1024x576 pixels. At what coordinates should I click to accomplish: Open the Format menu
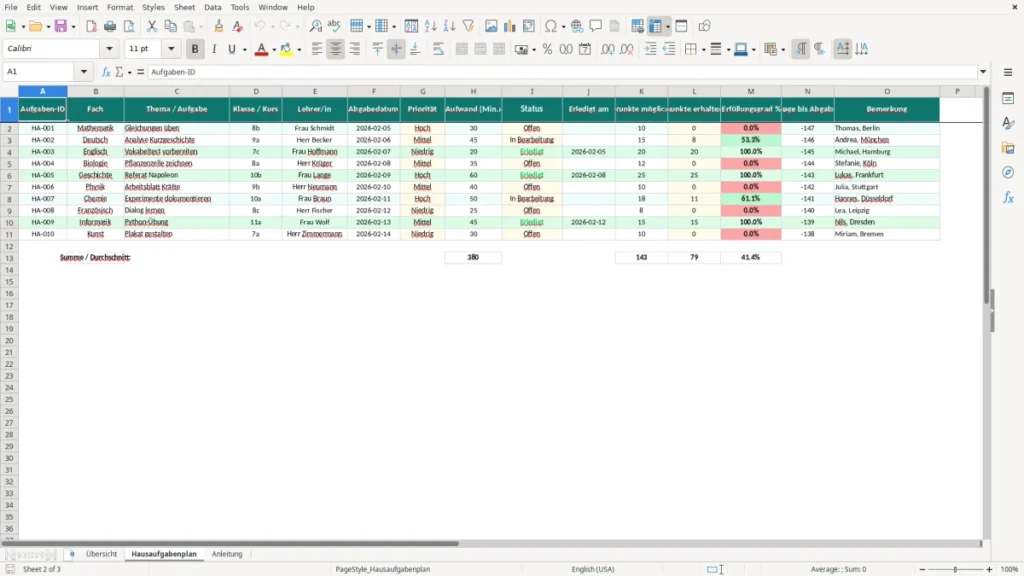pos(120,7)
